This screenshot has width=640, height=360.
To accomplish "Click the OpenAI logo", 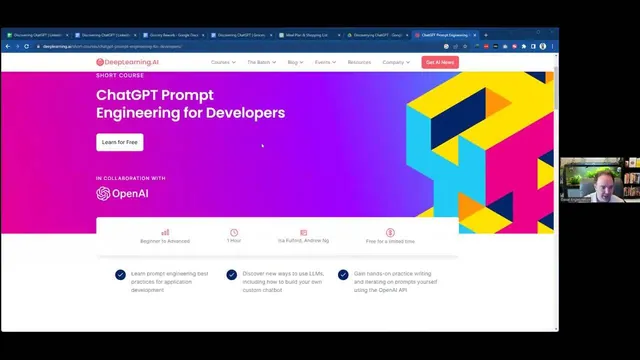I will tap(122, 193).
